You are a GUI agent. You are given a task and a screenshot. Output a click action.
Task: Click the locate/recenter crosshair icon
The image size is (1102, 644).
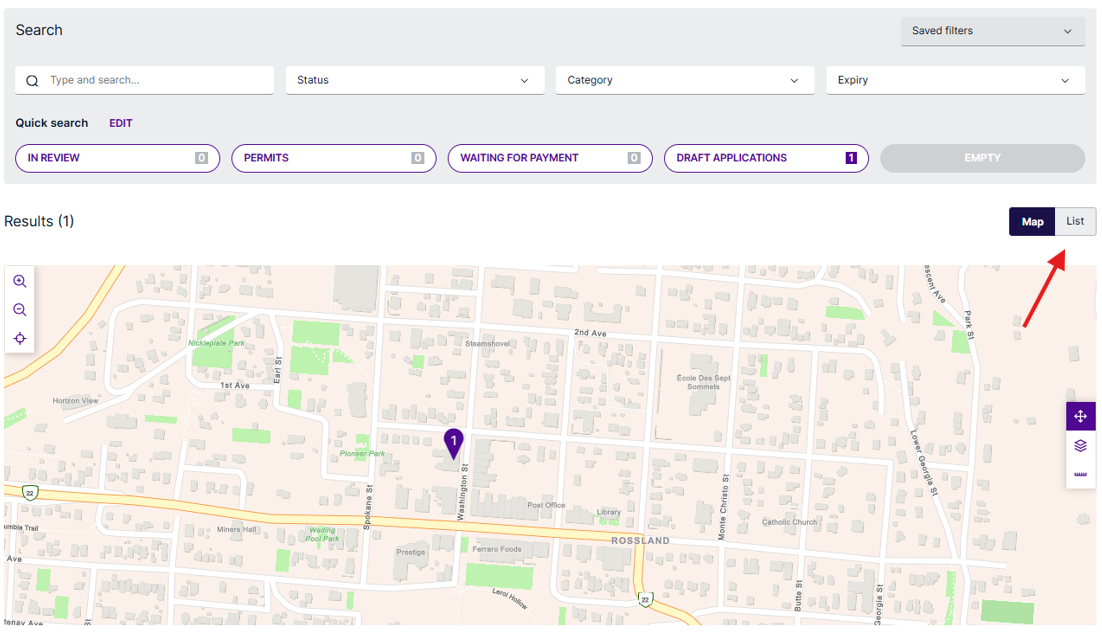click(20, 339)
